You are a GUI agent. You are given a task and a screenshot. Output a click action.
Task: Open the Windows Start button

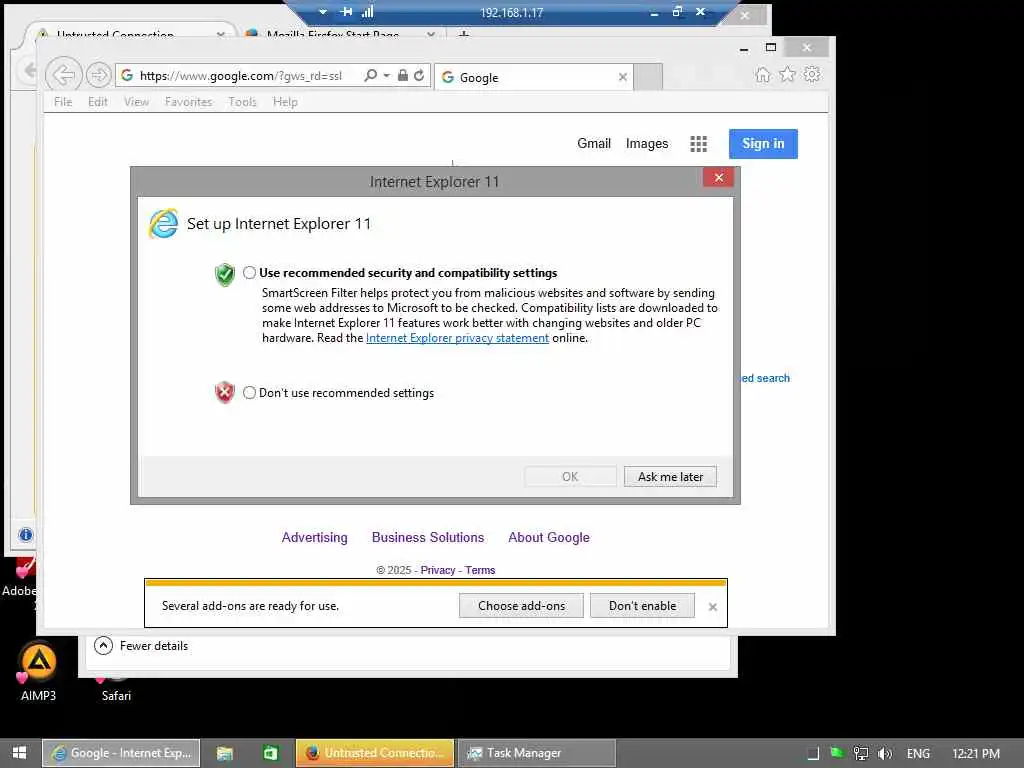coord(20,753)
